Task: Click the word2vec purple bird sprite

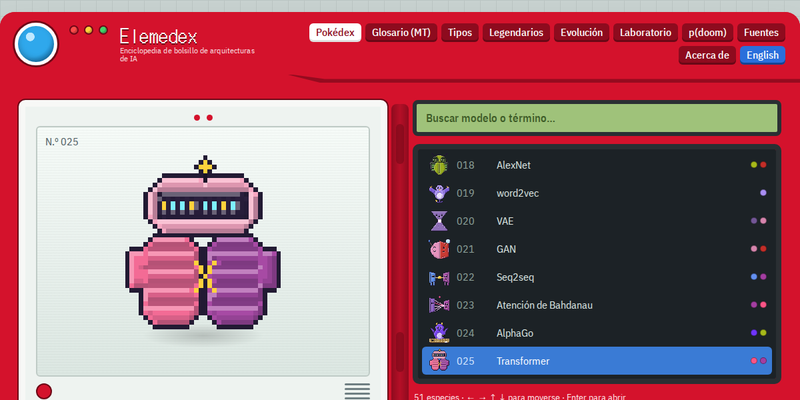Action: pyautogui.click(x=439, y=193)
